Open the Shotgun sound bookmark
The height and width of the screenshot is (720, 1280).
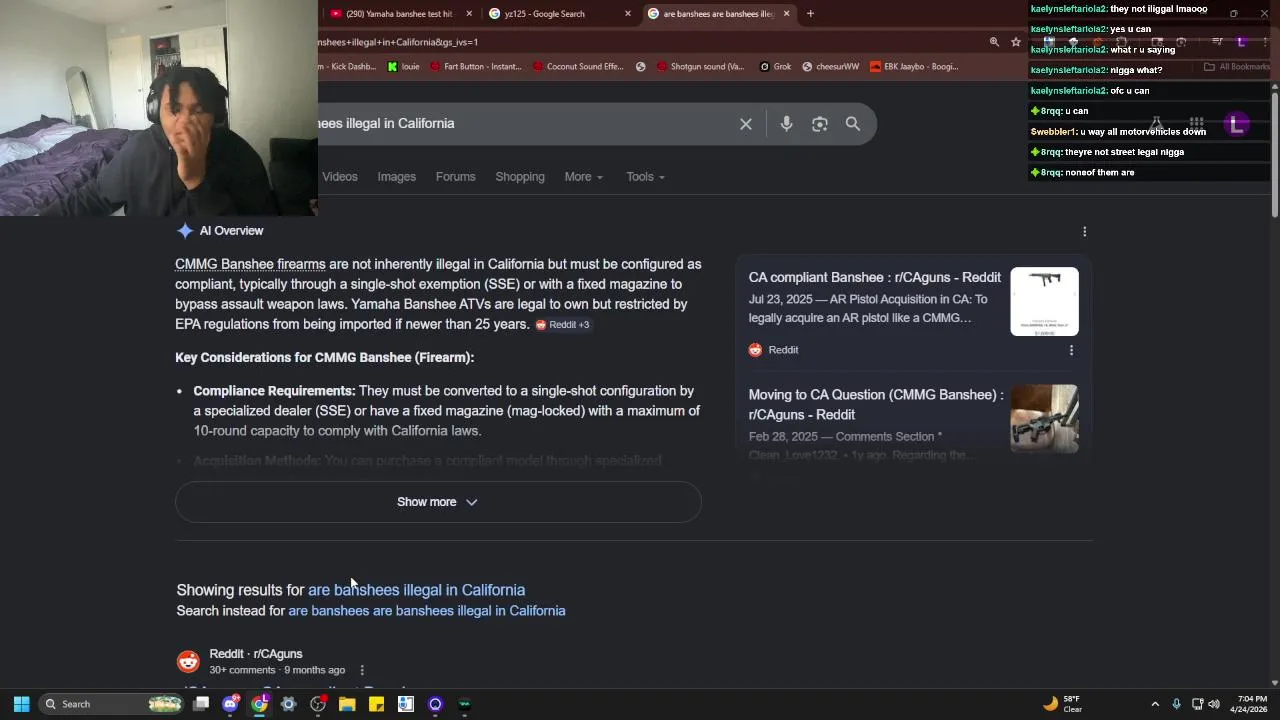tap(700, 67)
